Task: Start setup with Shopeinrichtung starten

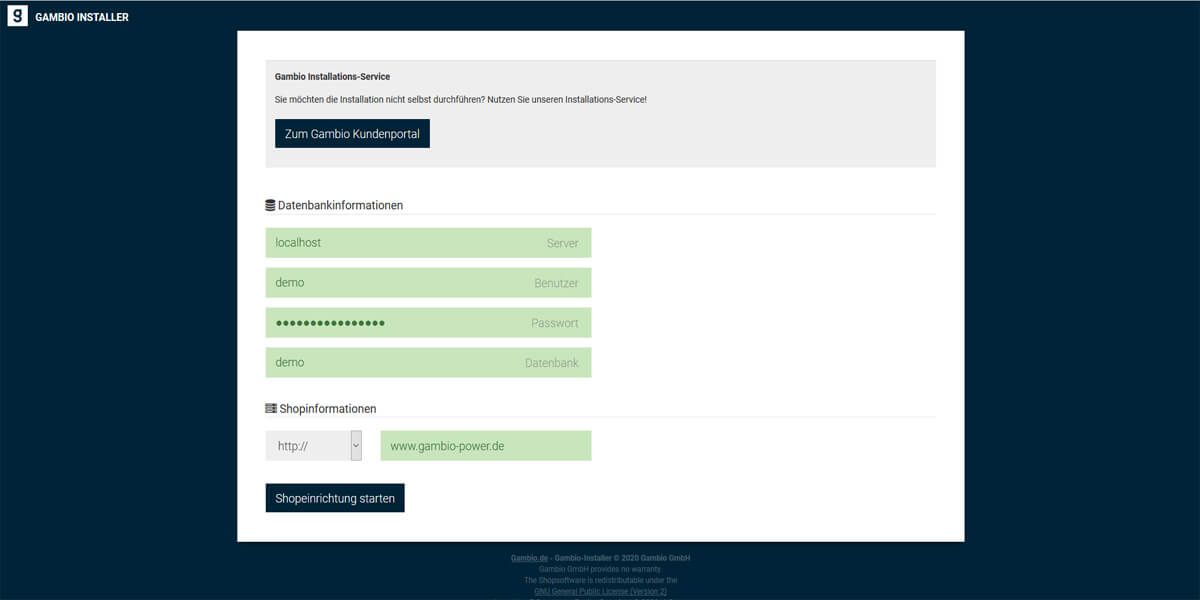Action: click(335, 498)
